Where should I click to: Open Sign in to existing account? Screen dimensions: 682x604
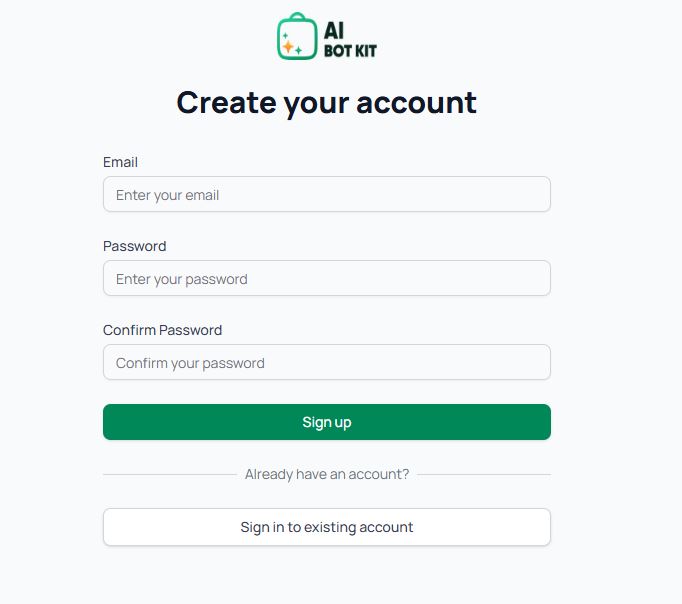click(x=327, y=527)
